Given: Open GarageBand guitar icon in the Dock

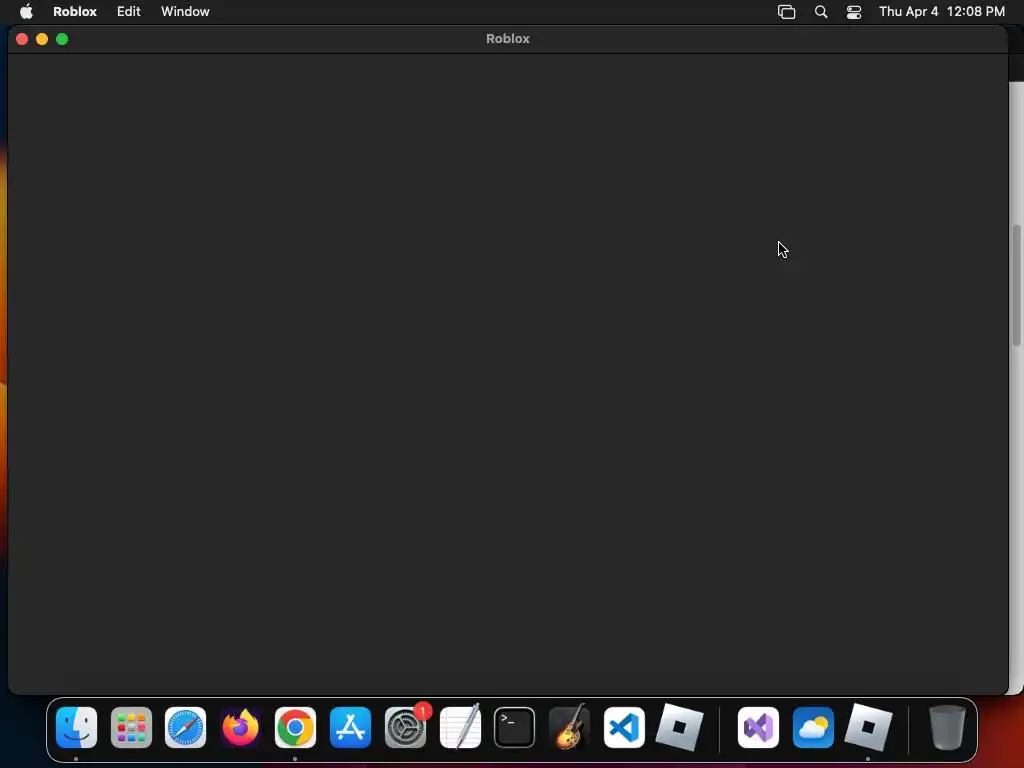Looking at the screenshot, I should (569, 727).
